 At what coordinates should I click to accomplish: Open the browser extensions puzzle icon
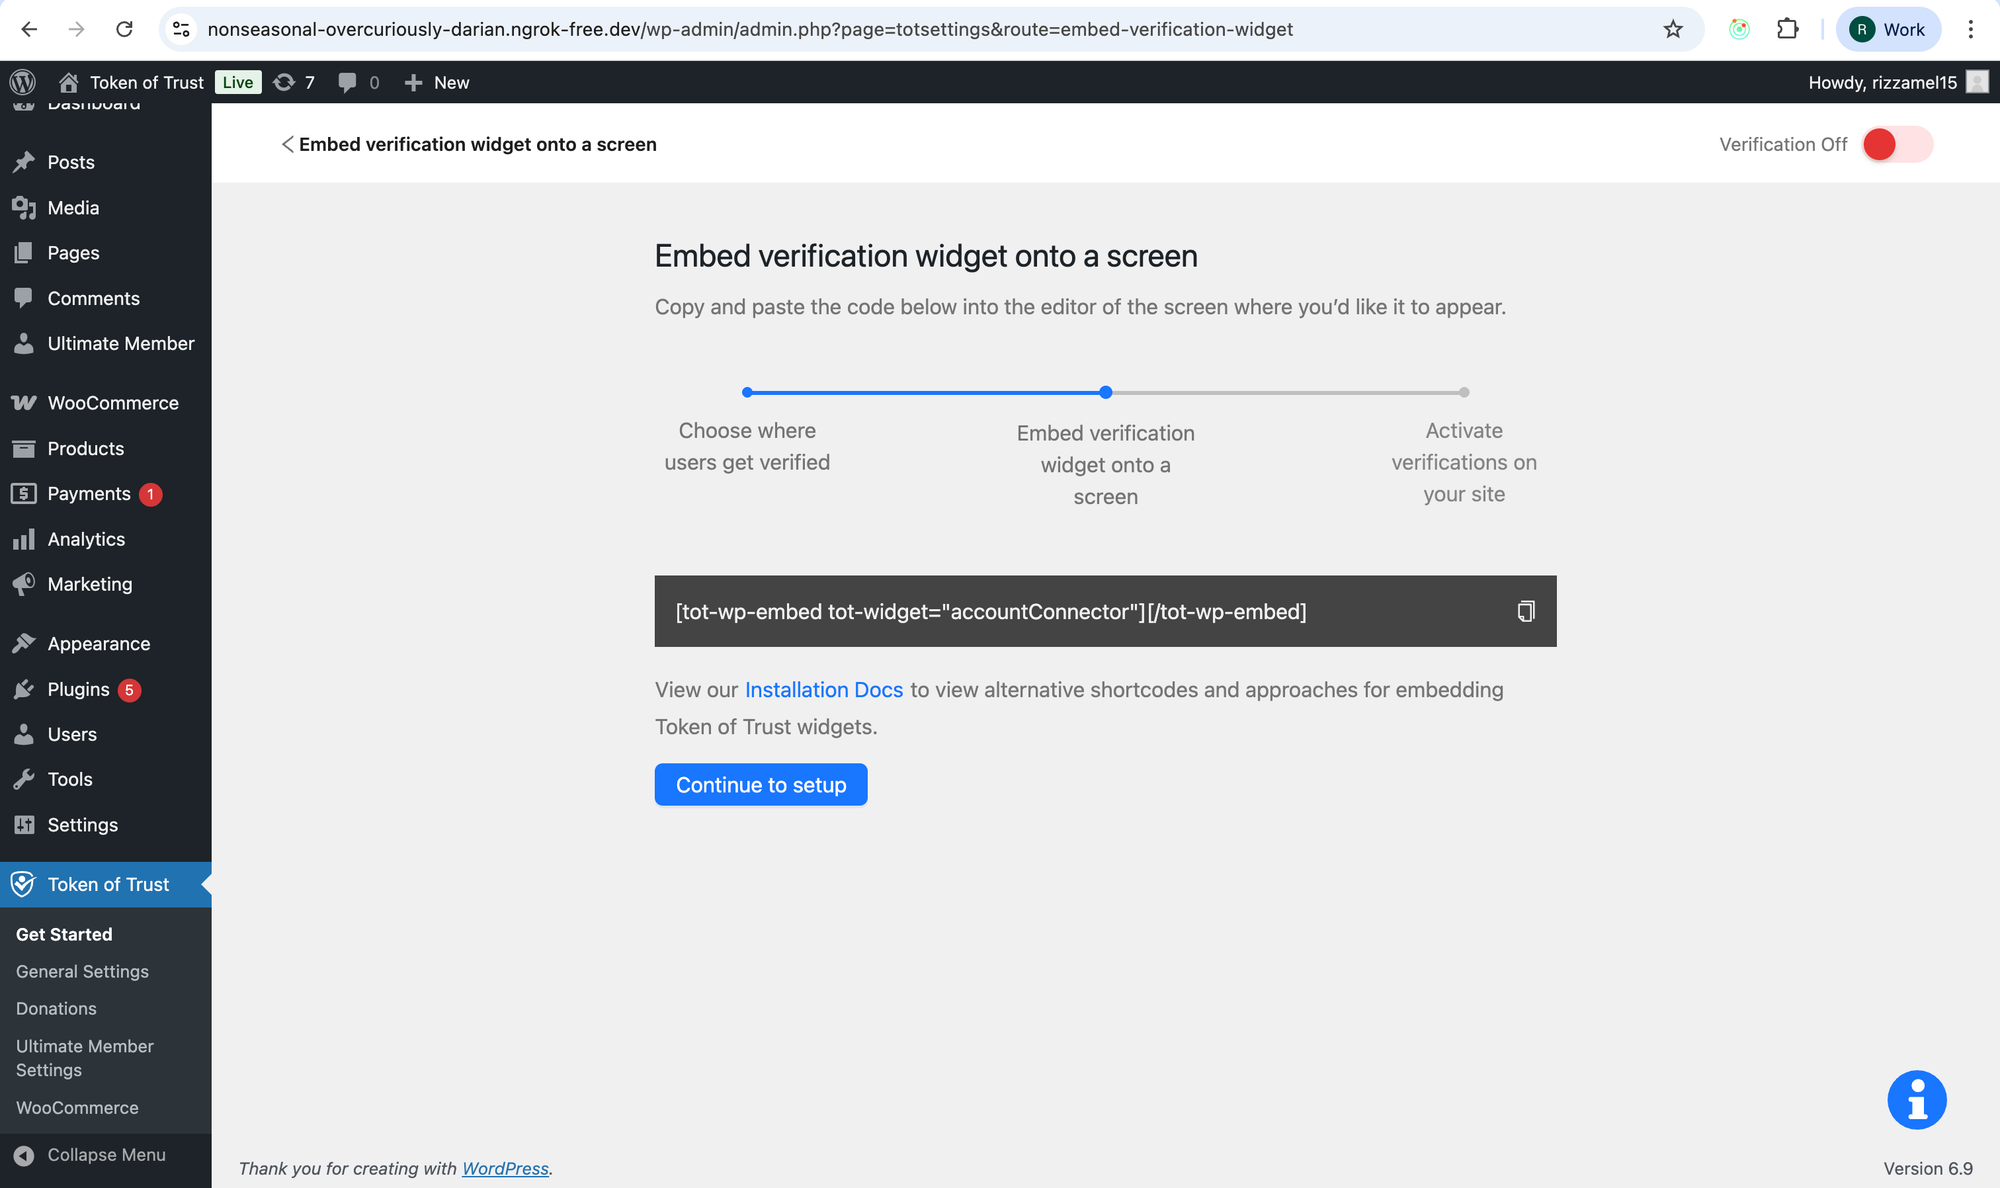point(1787,29)
